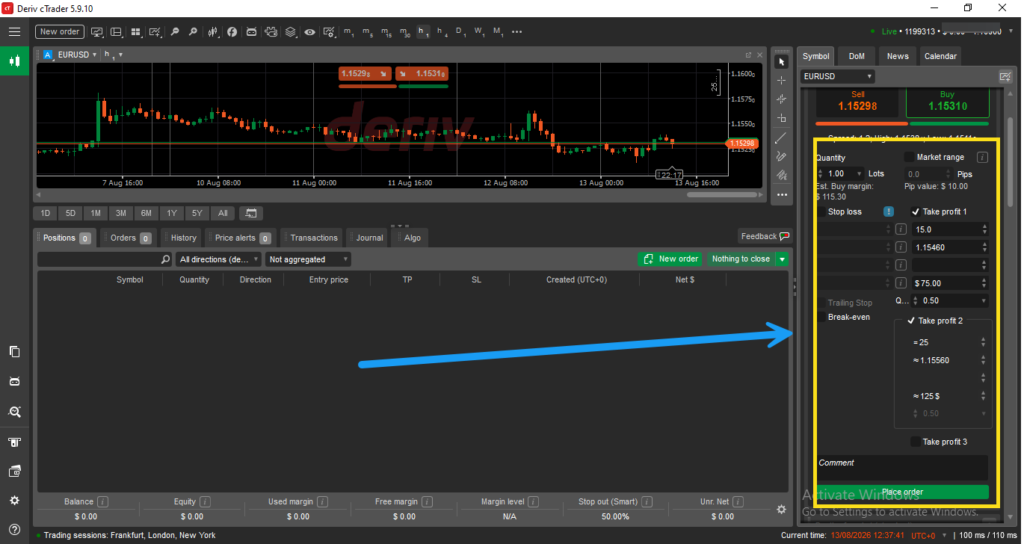Expand the All directions filter dropdown
This screenshot has height=544, width=1024.
click(x=218, y=259)
